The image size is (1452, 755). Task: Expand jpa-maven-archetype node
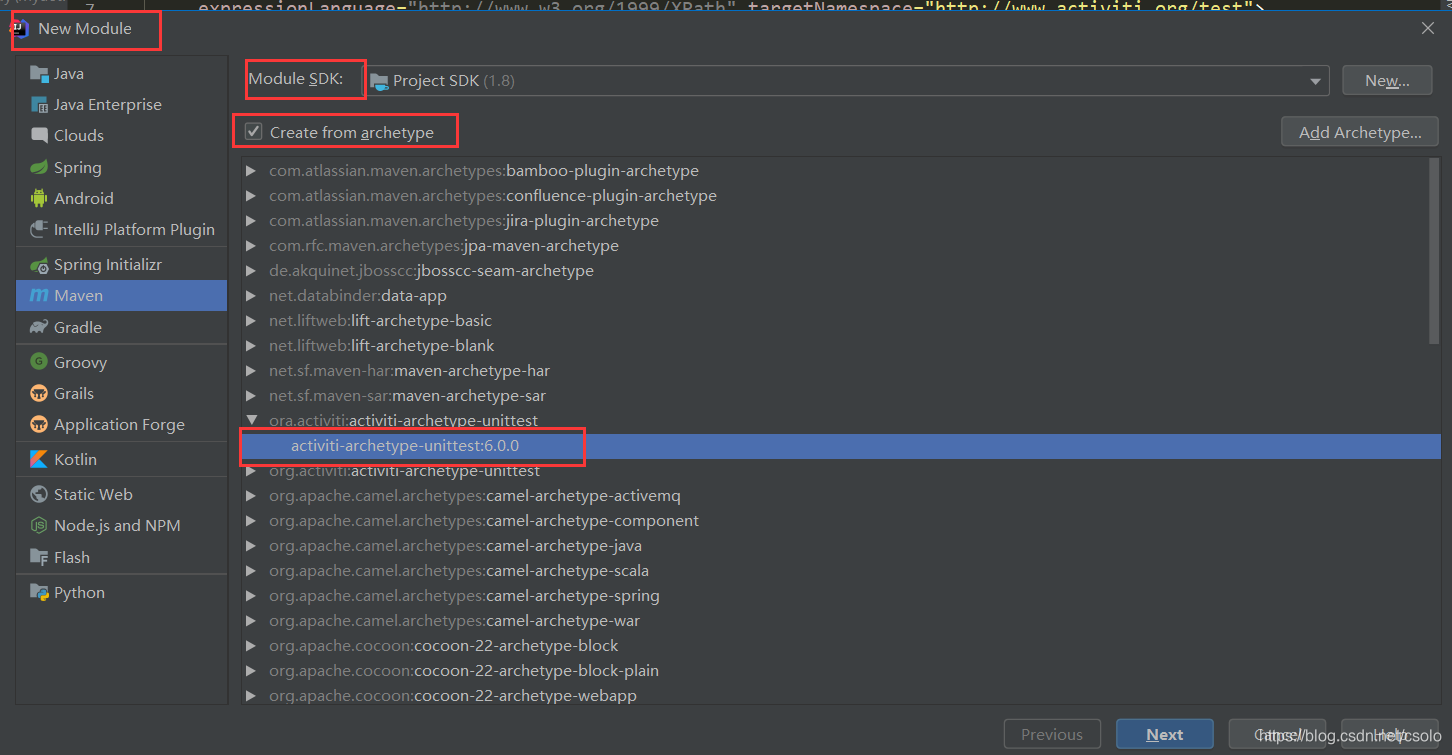point(251,246)
